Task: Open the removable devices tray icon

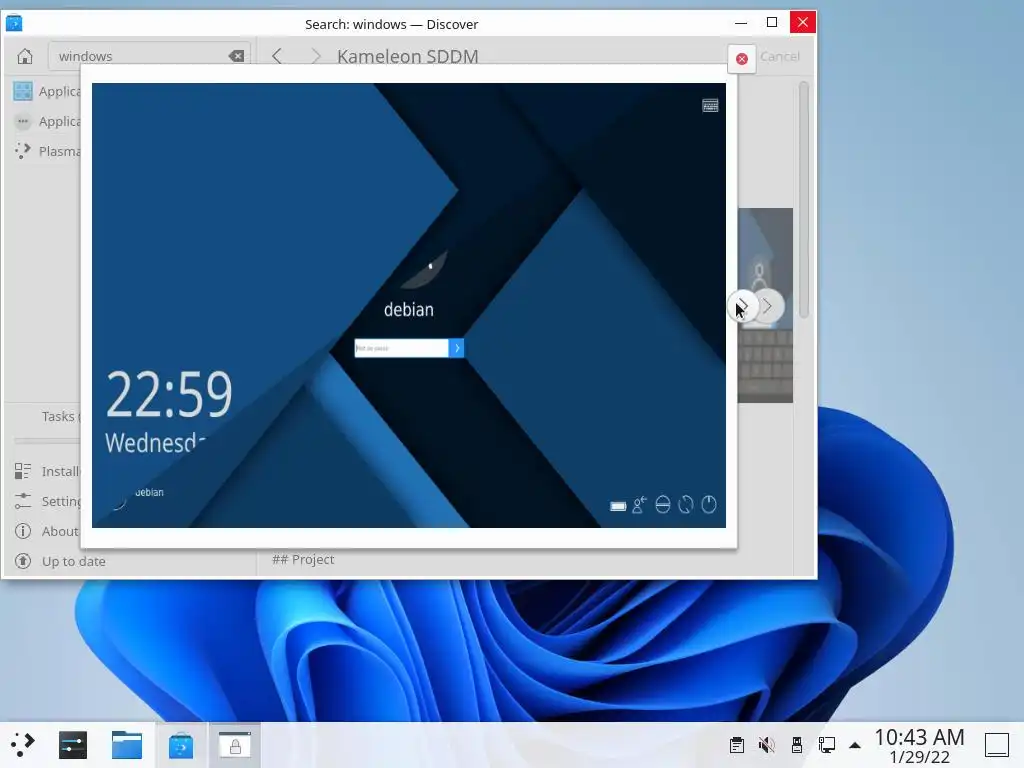Action: 797,744
